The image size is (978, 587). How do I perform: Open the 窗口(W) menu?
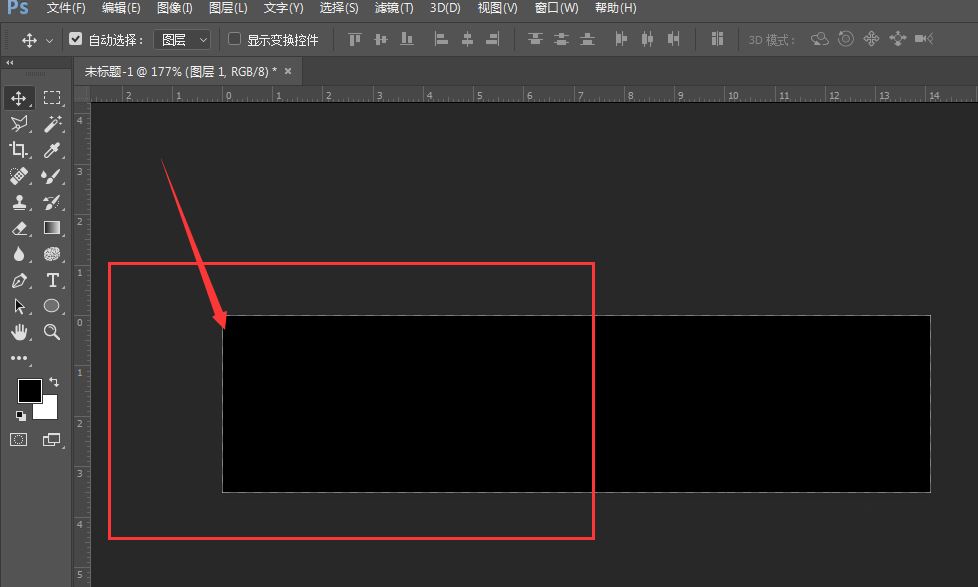[556, 8]
